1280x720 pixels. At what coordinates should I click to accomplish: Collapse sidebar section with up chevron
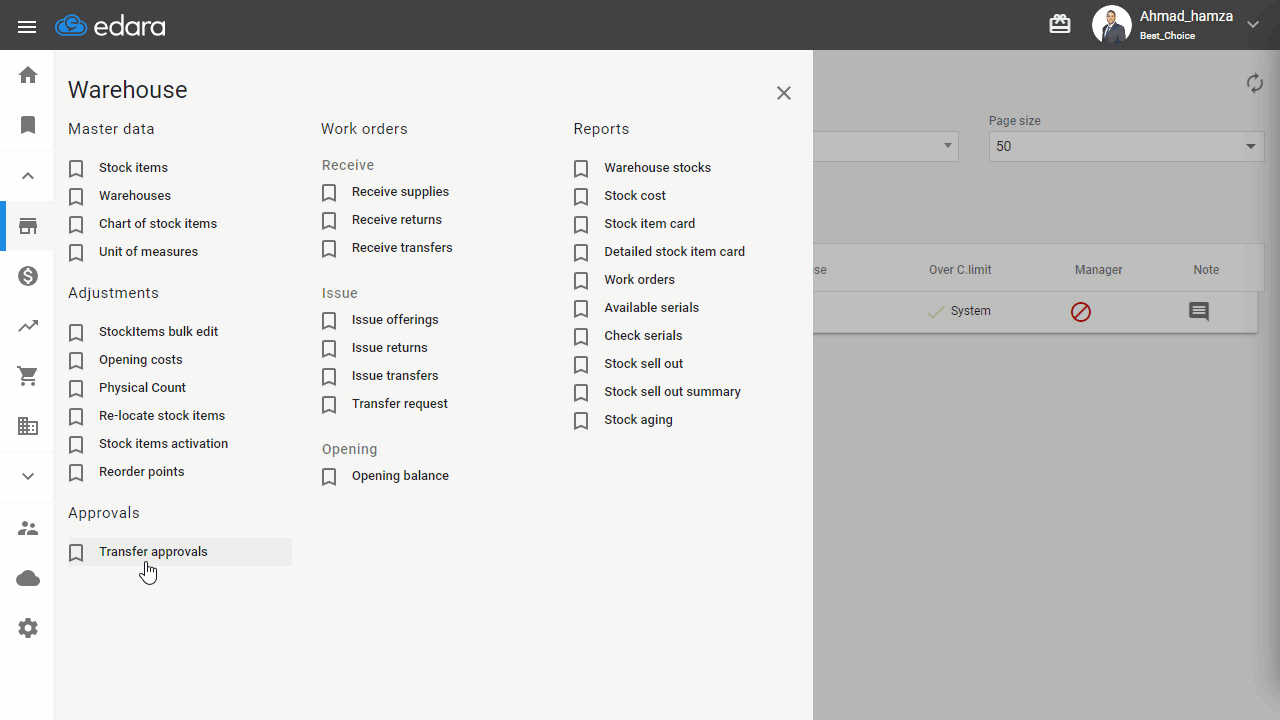pyautogui.click(x=28, y=176)
